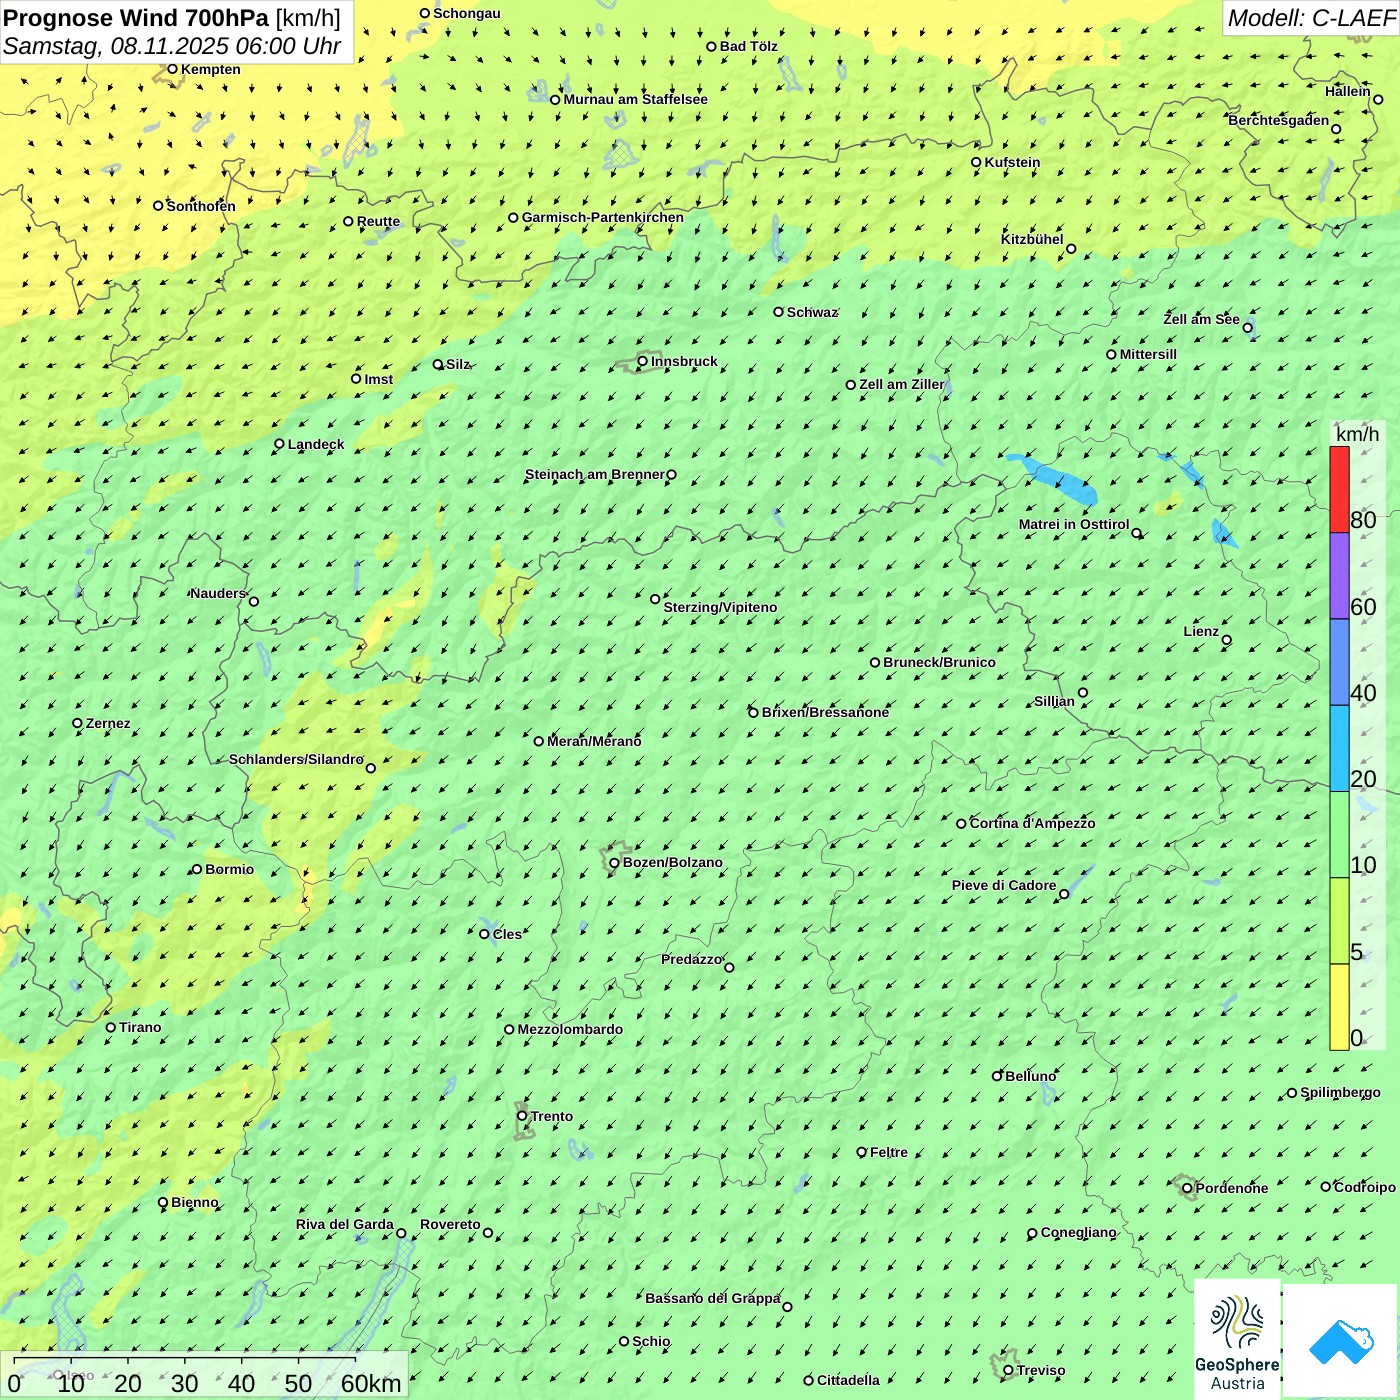This screenshot has width=1400, height=1400.
Task: Click the Bienno label
Action: click(x=195, y=1202)
